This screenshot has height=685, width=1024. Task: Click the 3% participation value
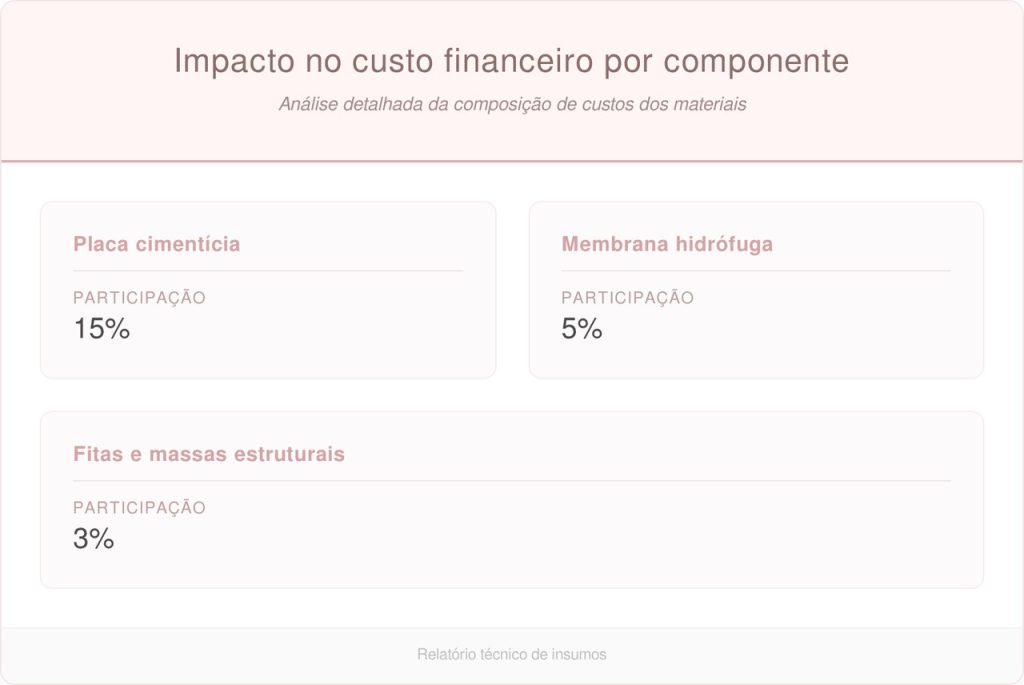pyautogui.click(x=93, y=539)
